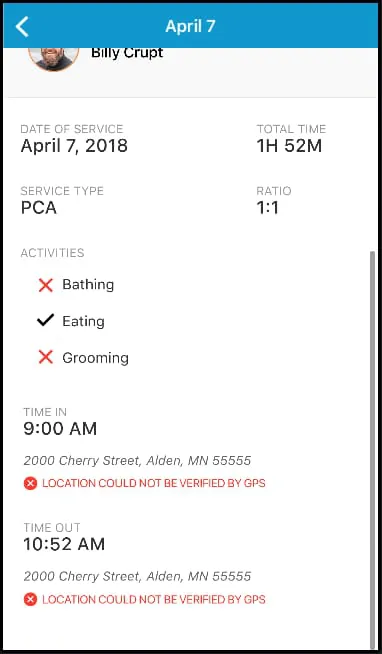Viewport: 382px width, 654px height.
Task: Tap the PCA service type value
Action: 38,208
